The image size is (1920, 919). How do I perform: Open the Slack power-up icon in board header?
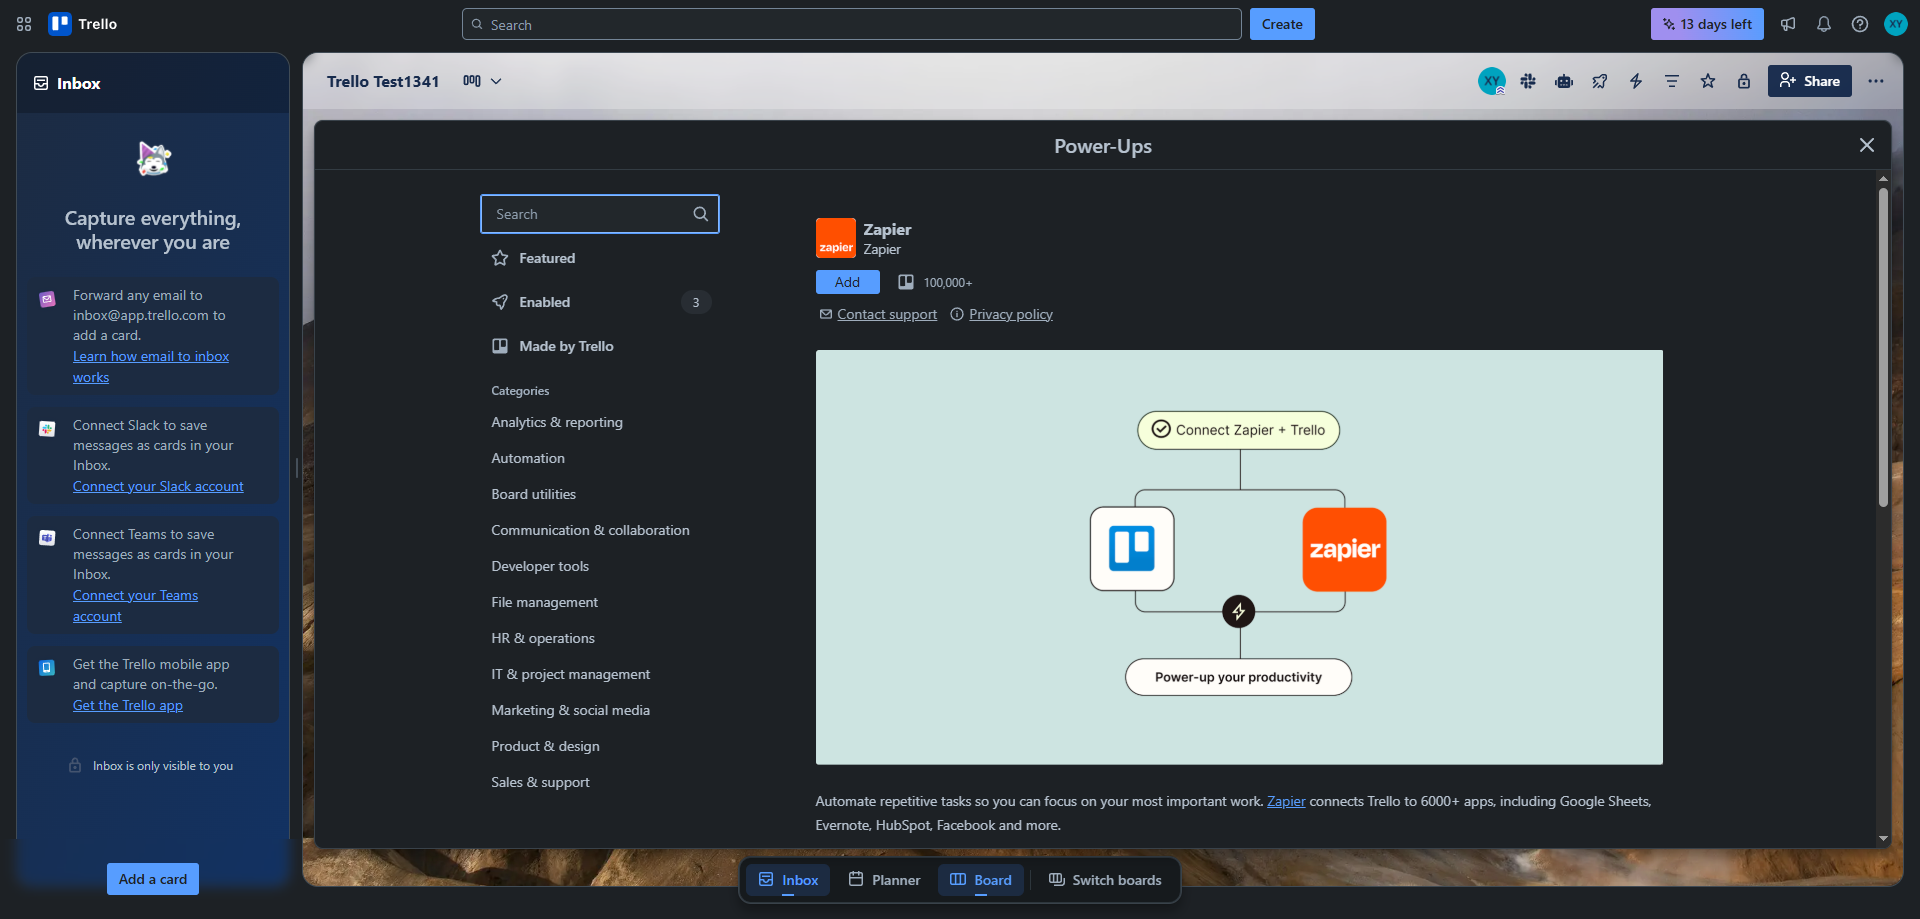1528,81
